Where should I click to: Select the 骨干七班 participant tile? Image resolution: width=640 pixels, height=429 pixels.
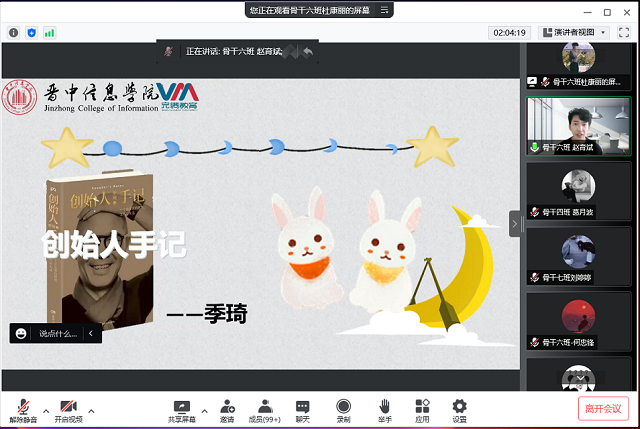tap(578, 257)
